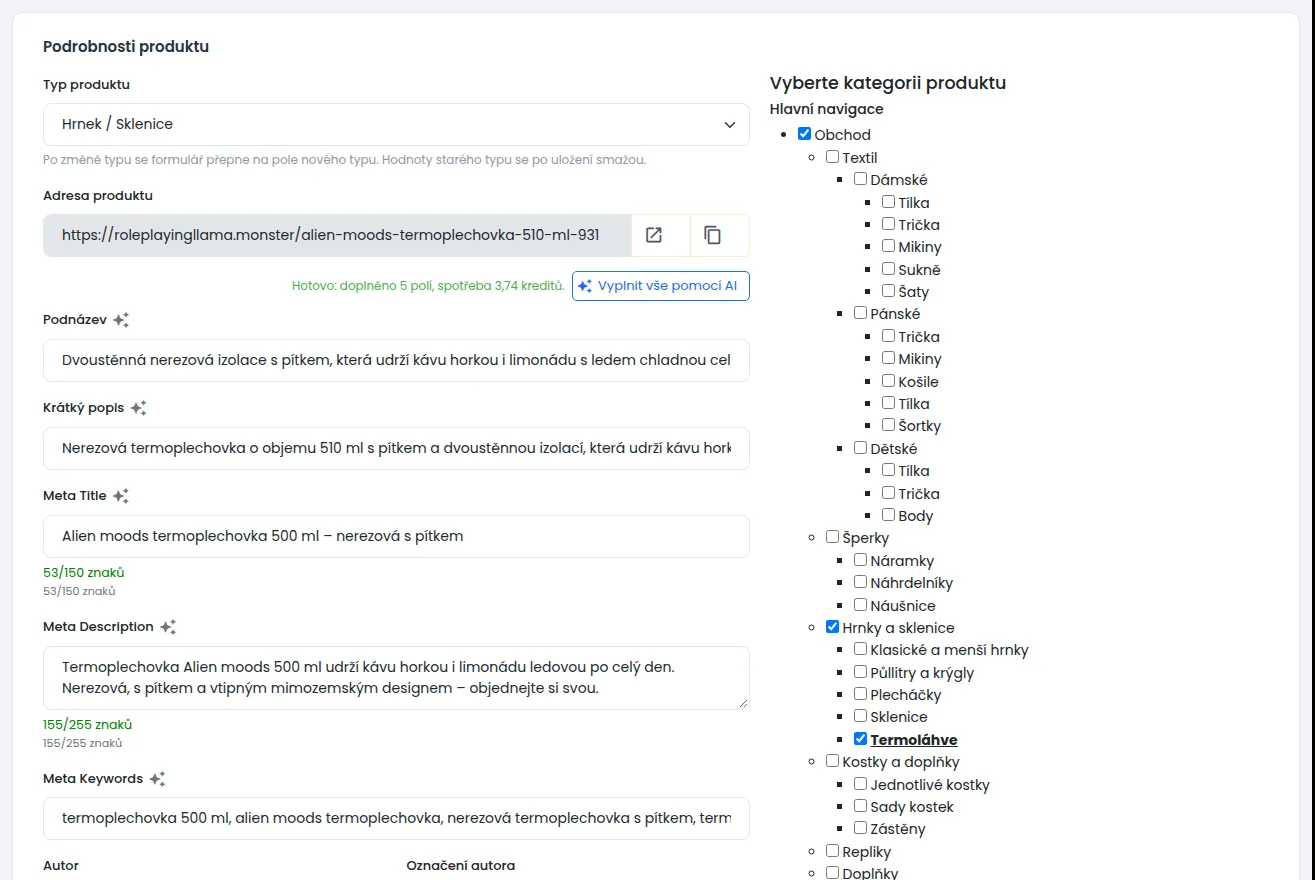This screenshot has width=1315, height=880.
Task: Click the Meta Keywords input field
Action: 396,818
